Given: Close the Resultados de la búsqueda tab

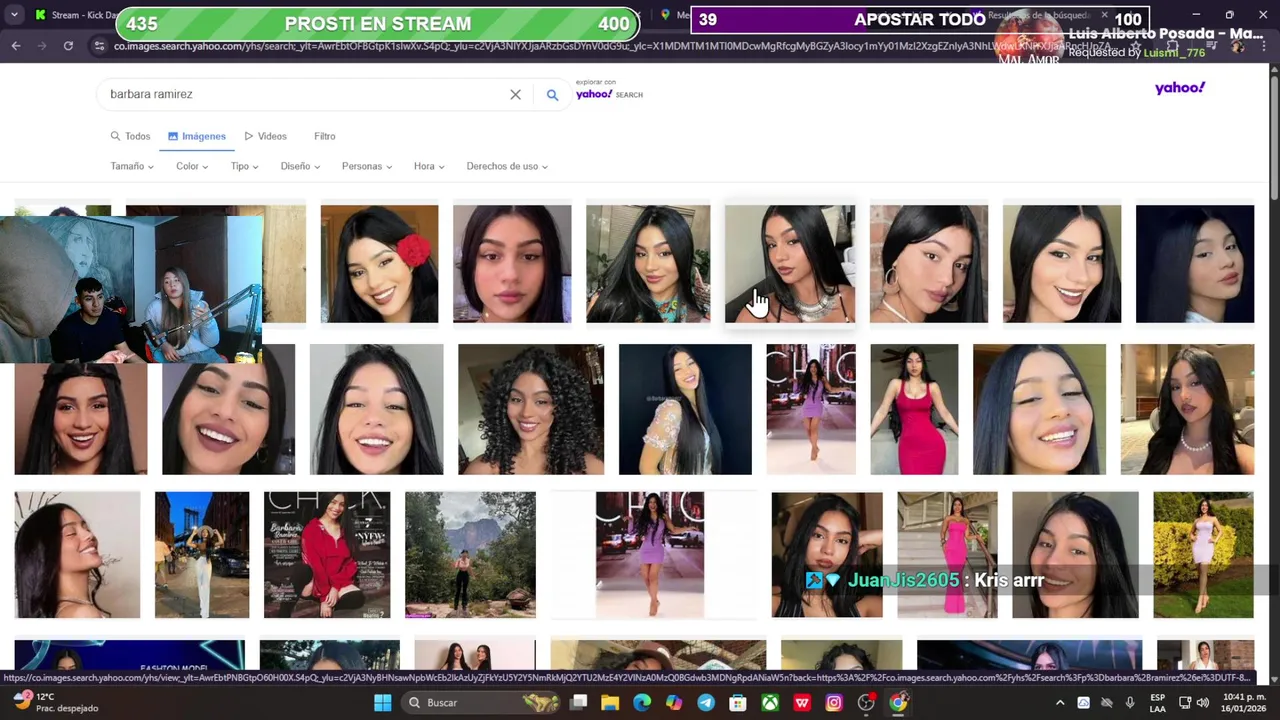Looking at the screenshot, I should pos(1104,15).
